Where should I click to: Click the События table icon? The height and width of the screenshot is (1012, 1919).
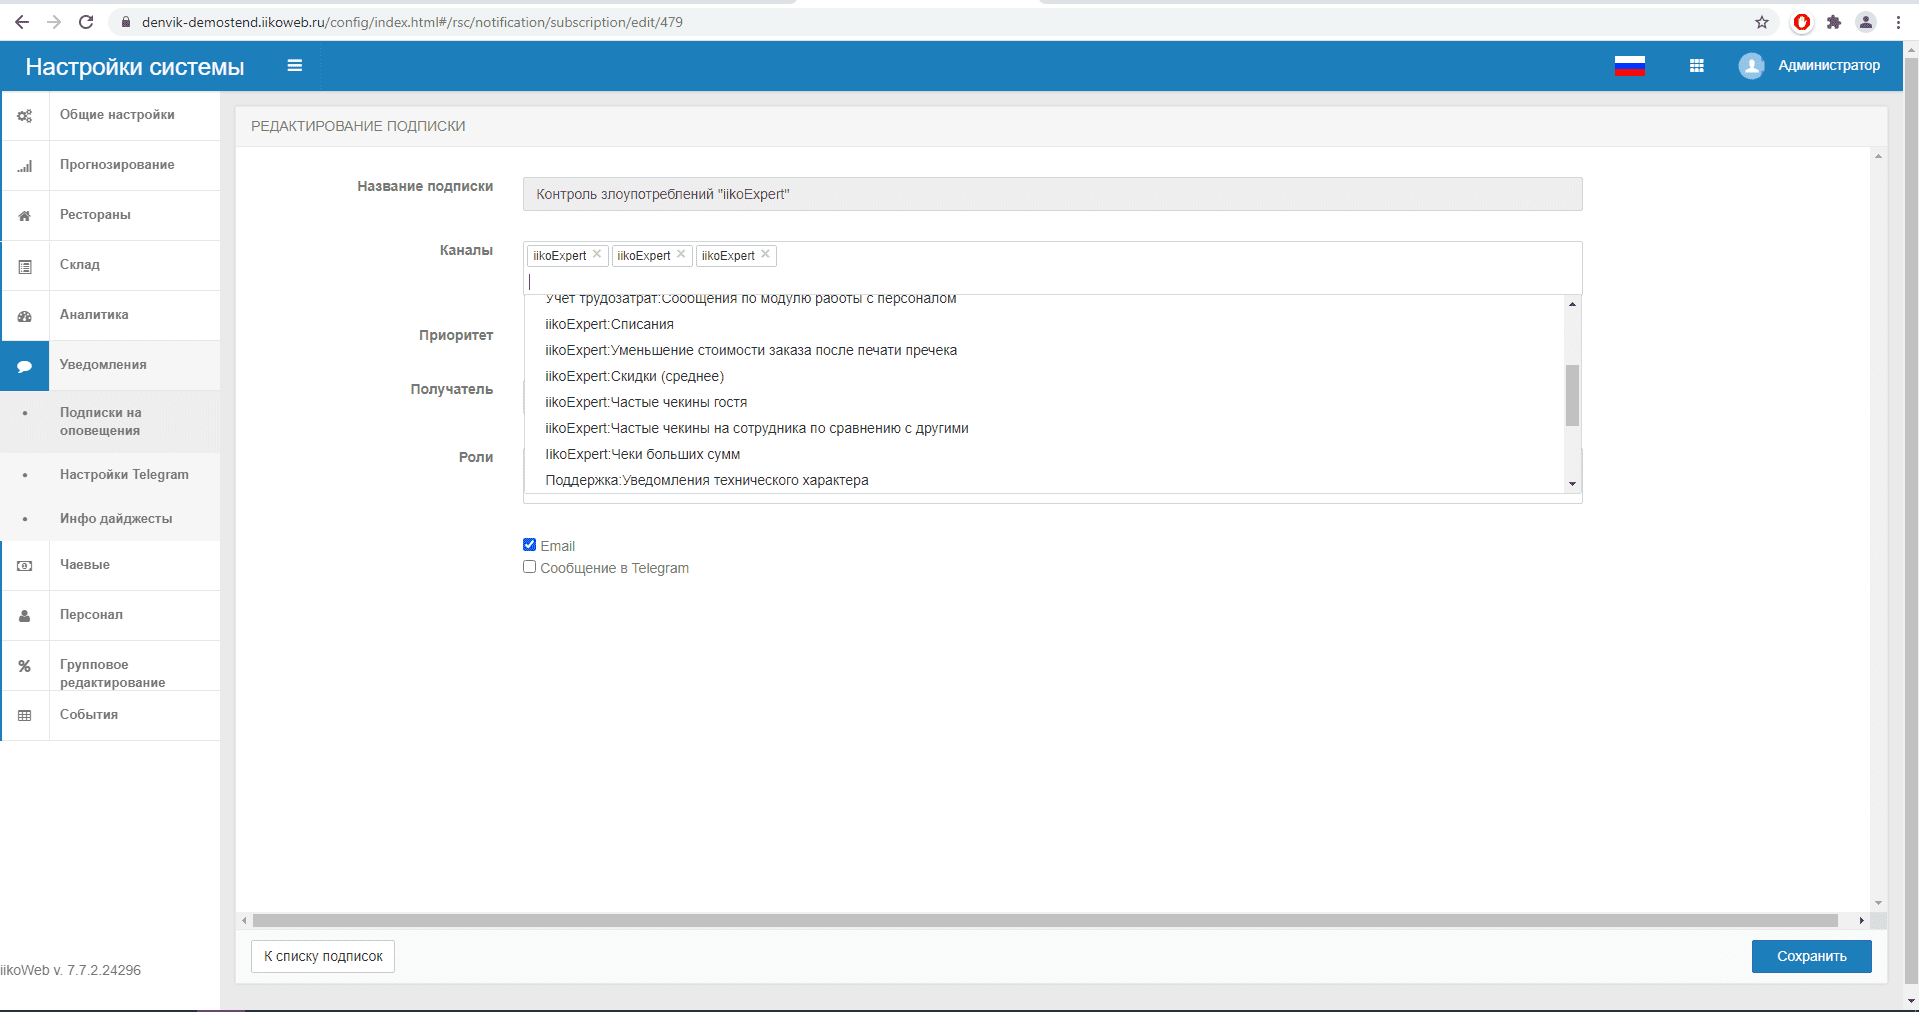24,716
